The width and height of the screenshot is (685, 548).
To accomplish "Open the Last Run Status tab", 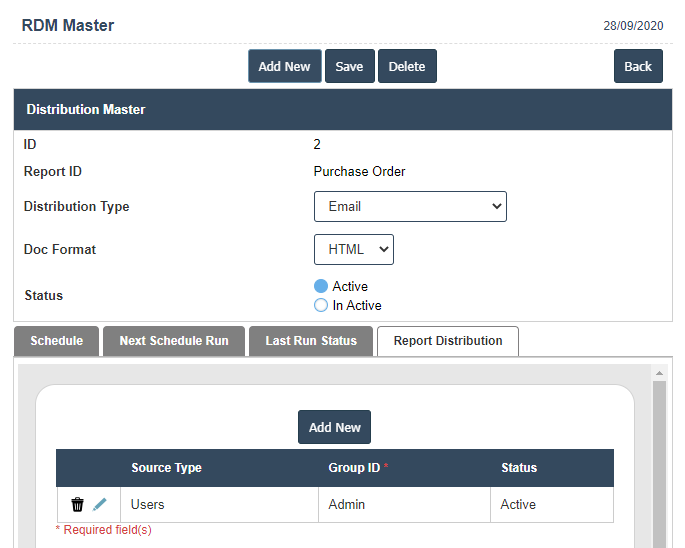I will (311, 341).
